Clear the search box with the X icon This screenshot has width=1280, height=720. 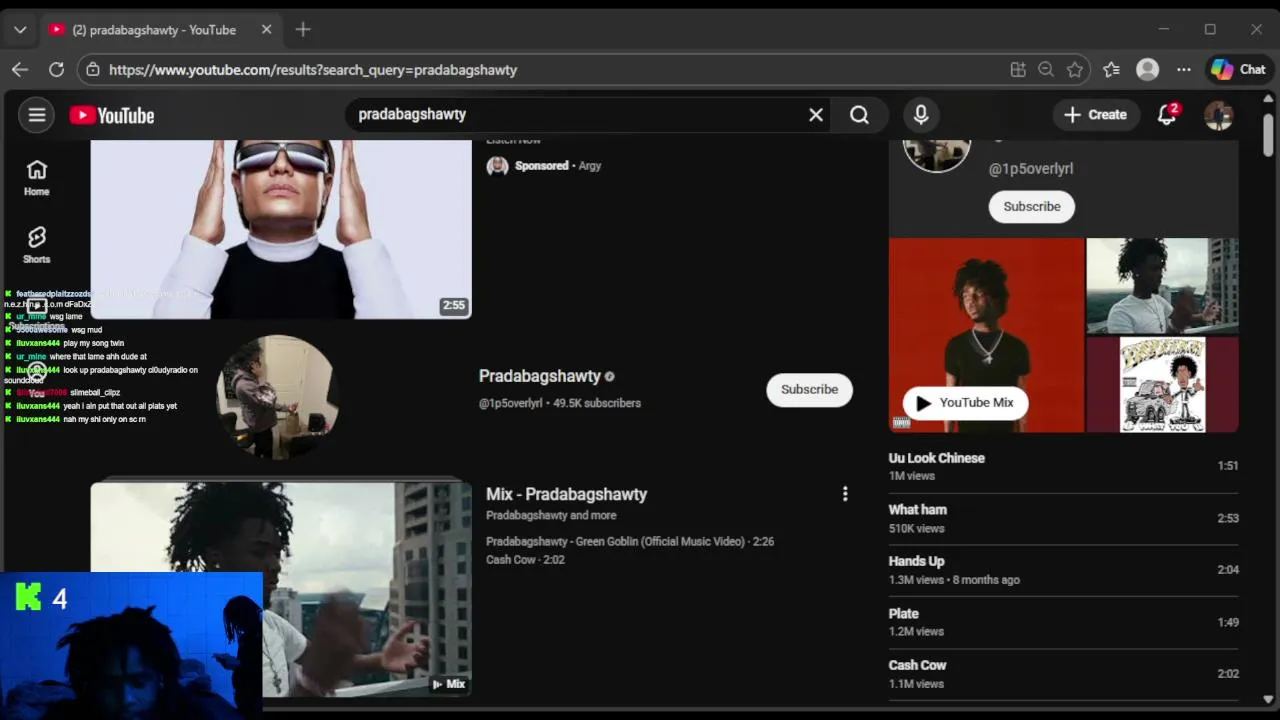click(816, 115)
